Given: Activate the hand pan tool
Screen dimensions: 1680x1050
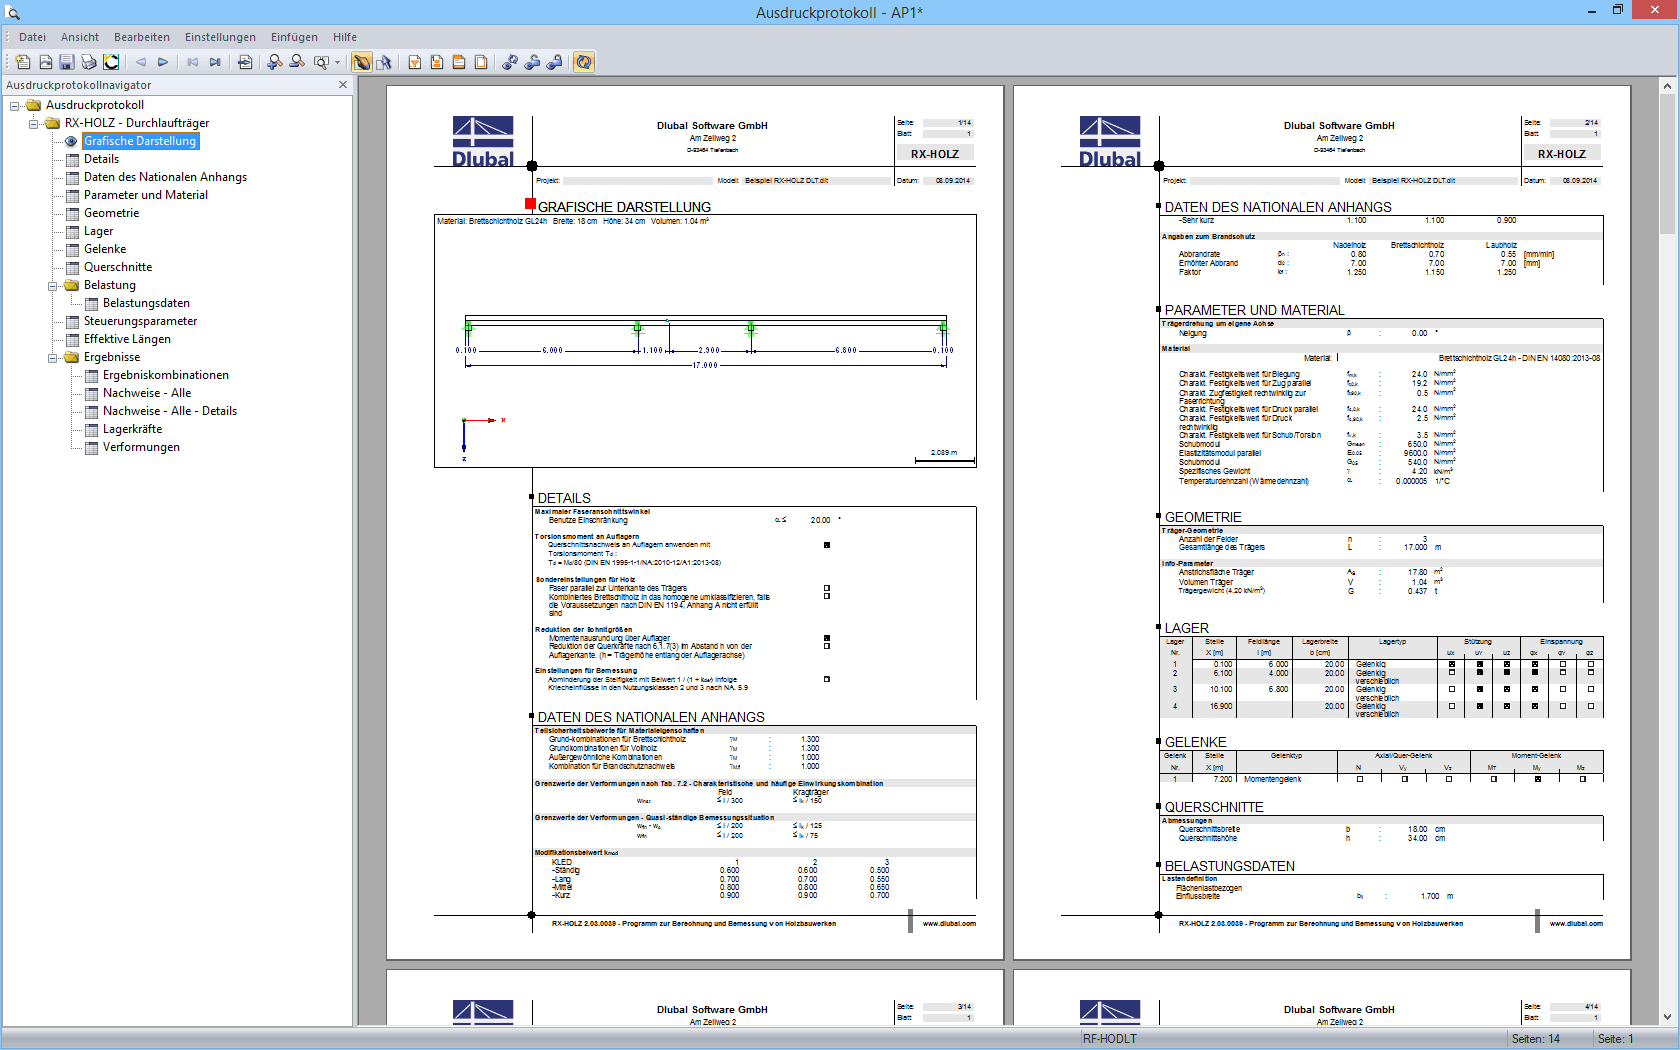Looking at the screenshot, I should click(361, 62).
